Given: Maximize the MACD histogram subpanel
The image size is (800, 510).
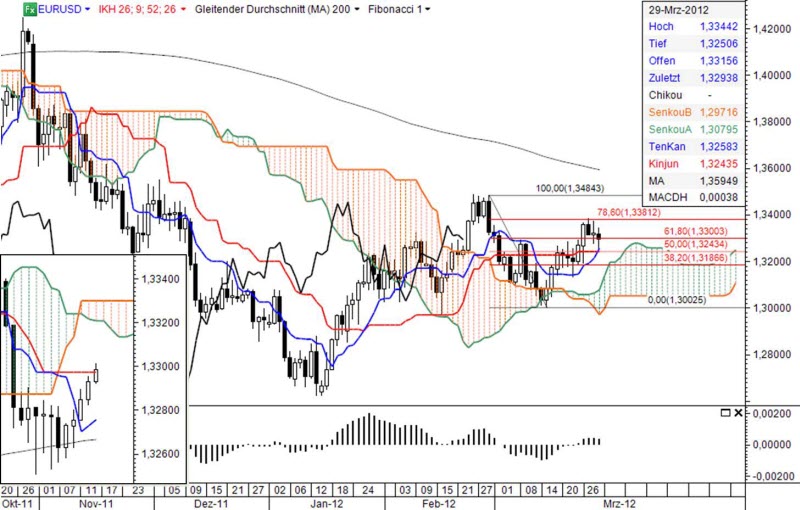Looking at the screenshot, I should [725, 413].
